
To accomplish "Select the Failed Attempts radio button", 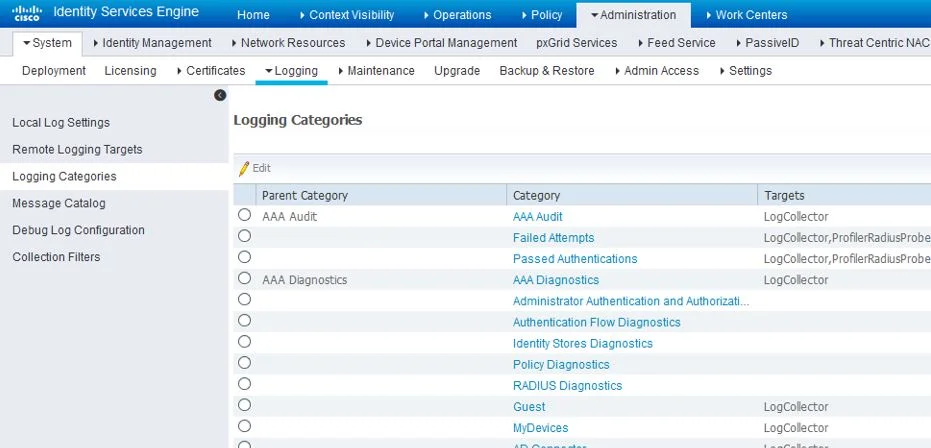I will [245, 236].
